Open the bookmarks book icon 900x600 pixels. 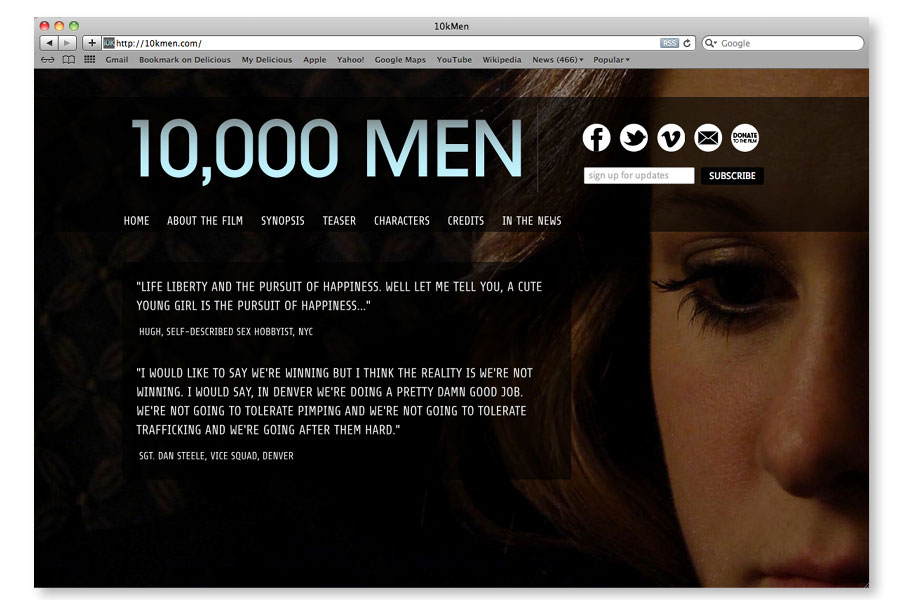[68, 60]
